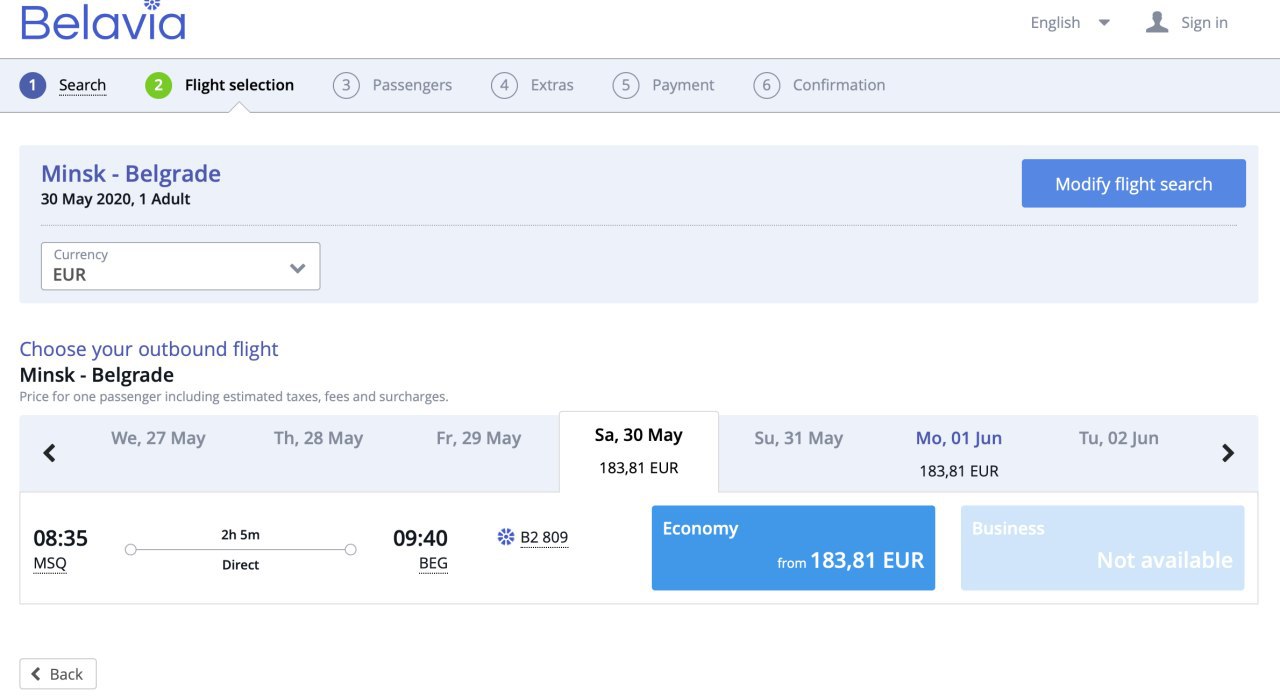Image resolution: width=1280 pixels, height=698 pixels.
Task: Click the 08:35 departure time
Action: pyautogui.click(x=61, y=538)
